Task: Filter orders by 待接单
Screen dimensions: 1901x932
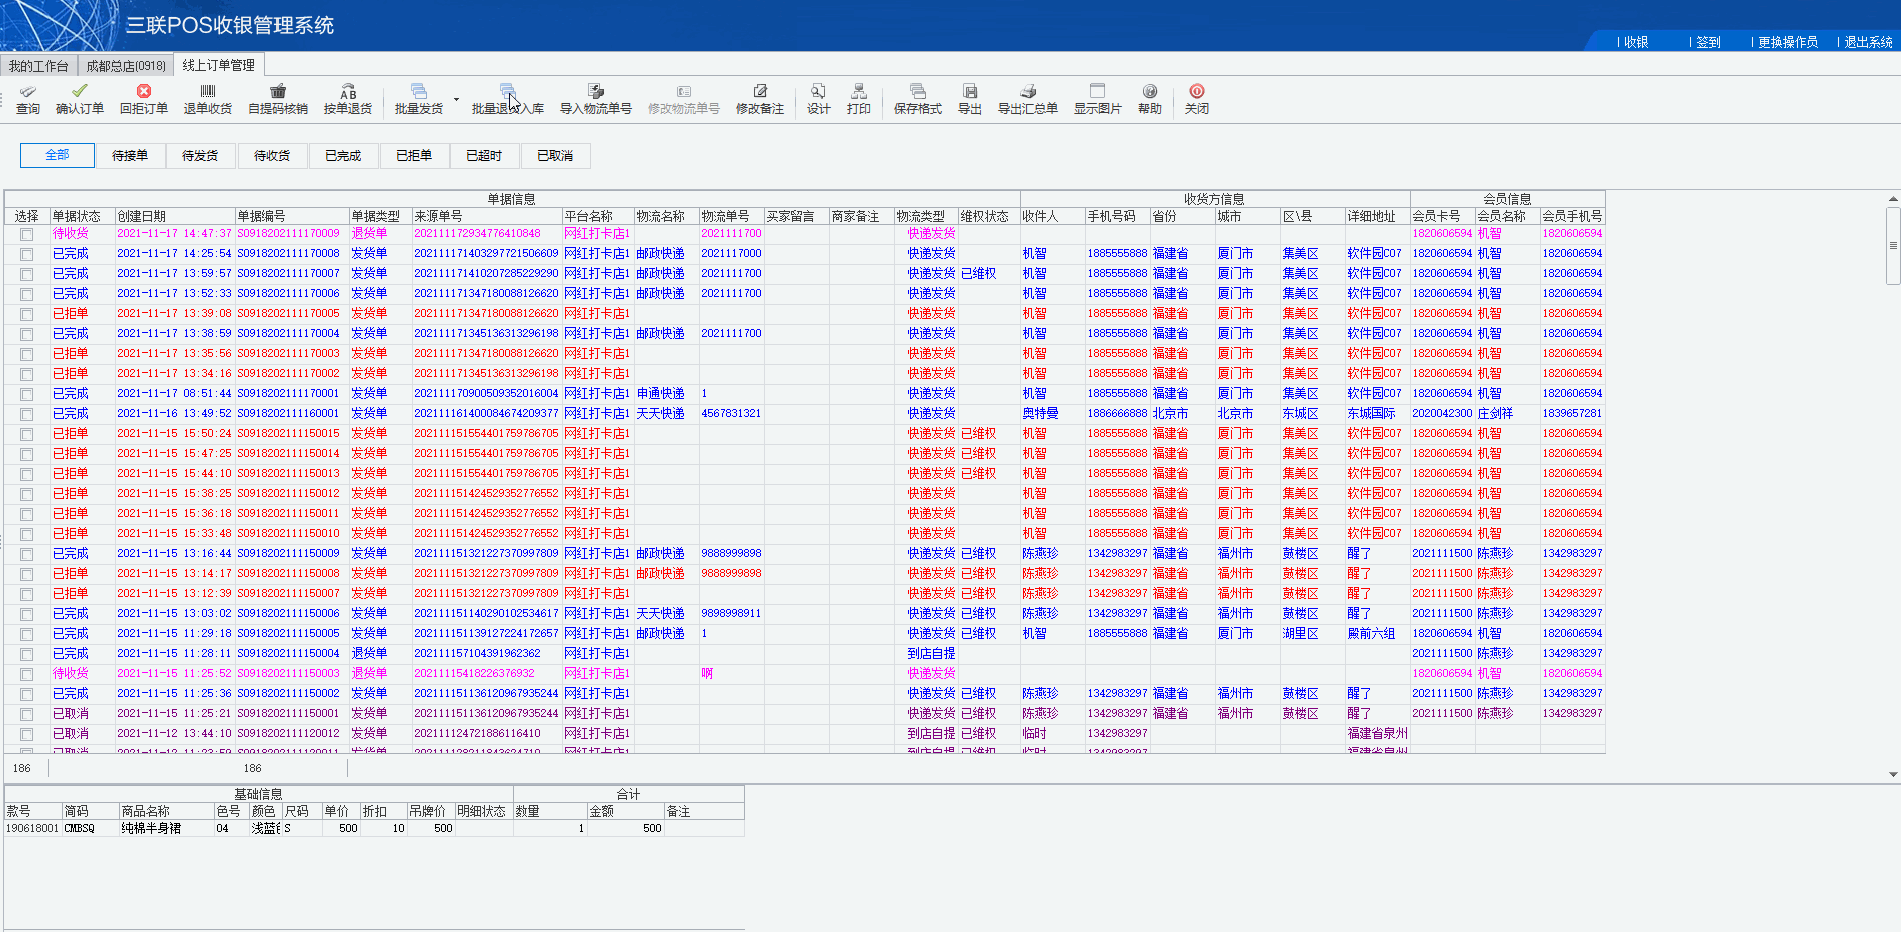Action: pyautogui.click(x=129, y=155)
